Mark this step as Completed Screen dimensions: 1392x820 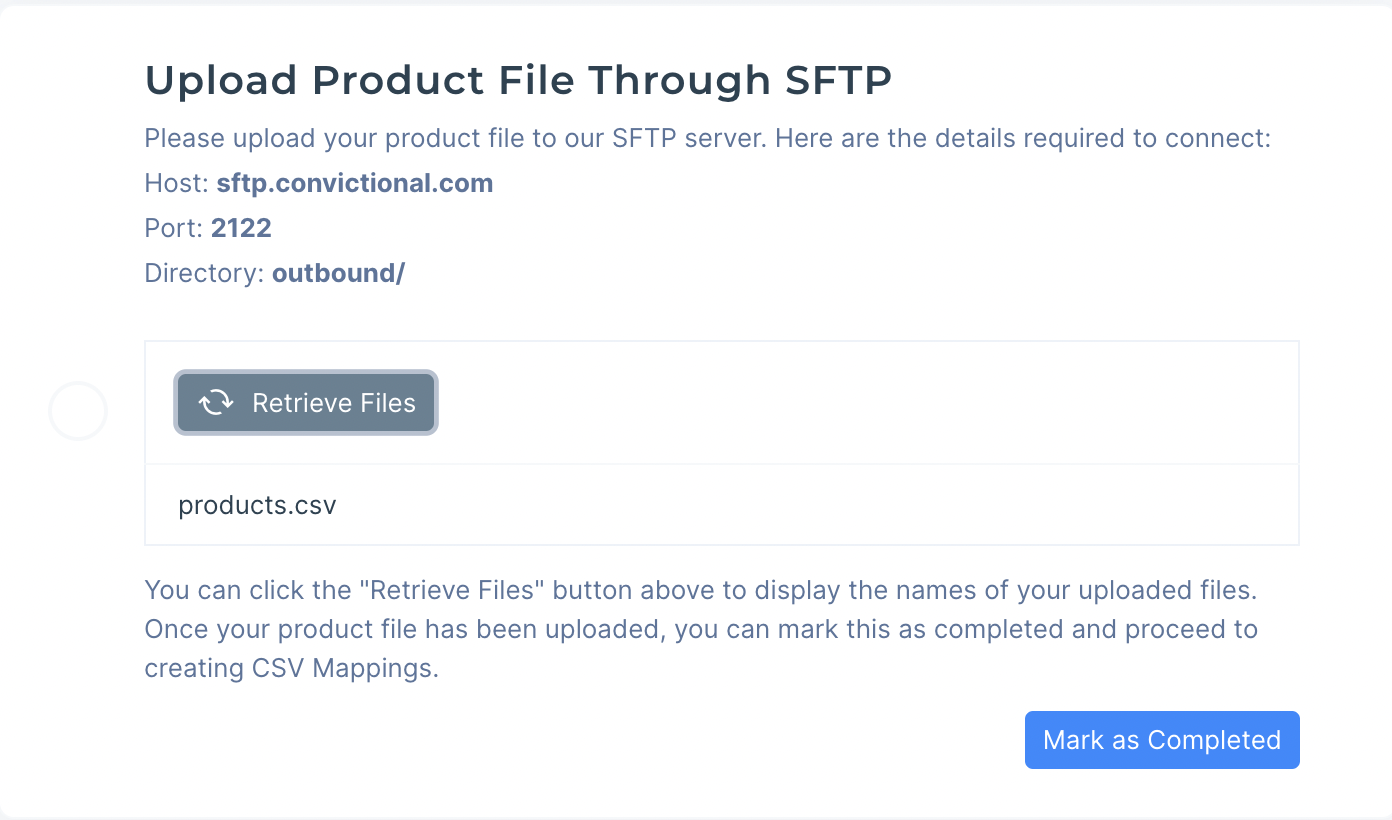coord(1162,740)
